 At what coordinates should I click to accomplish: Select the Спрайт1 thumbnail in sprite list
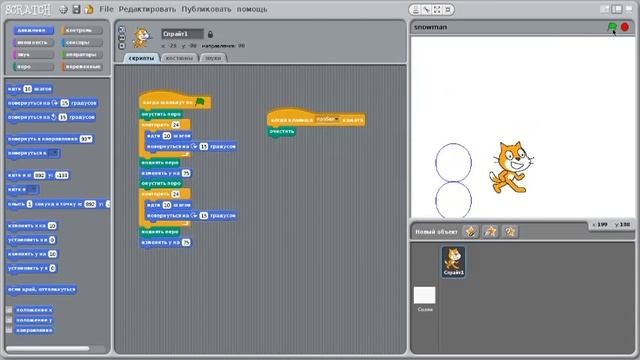[453, 262]
